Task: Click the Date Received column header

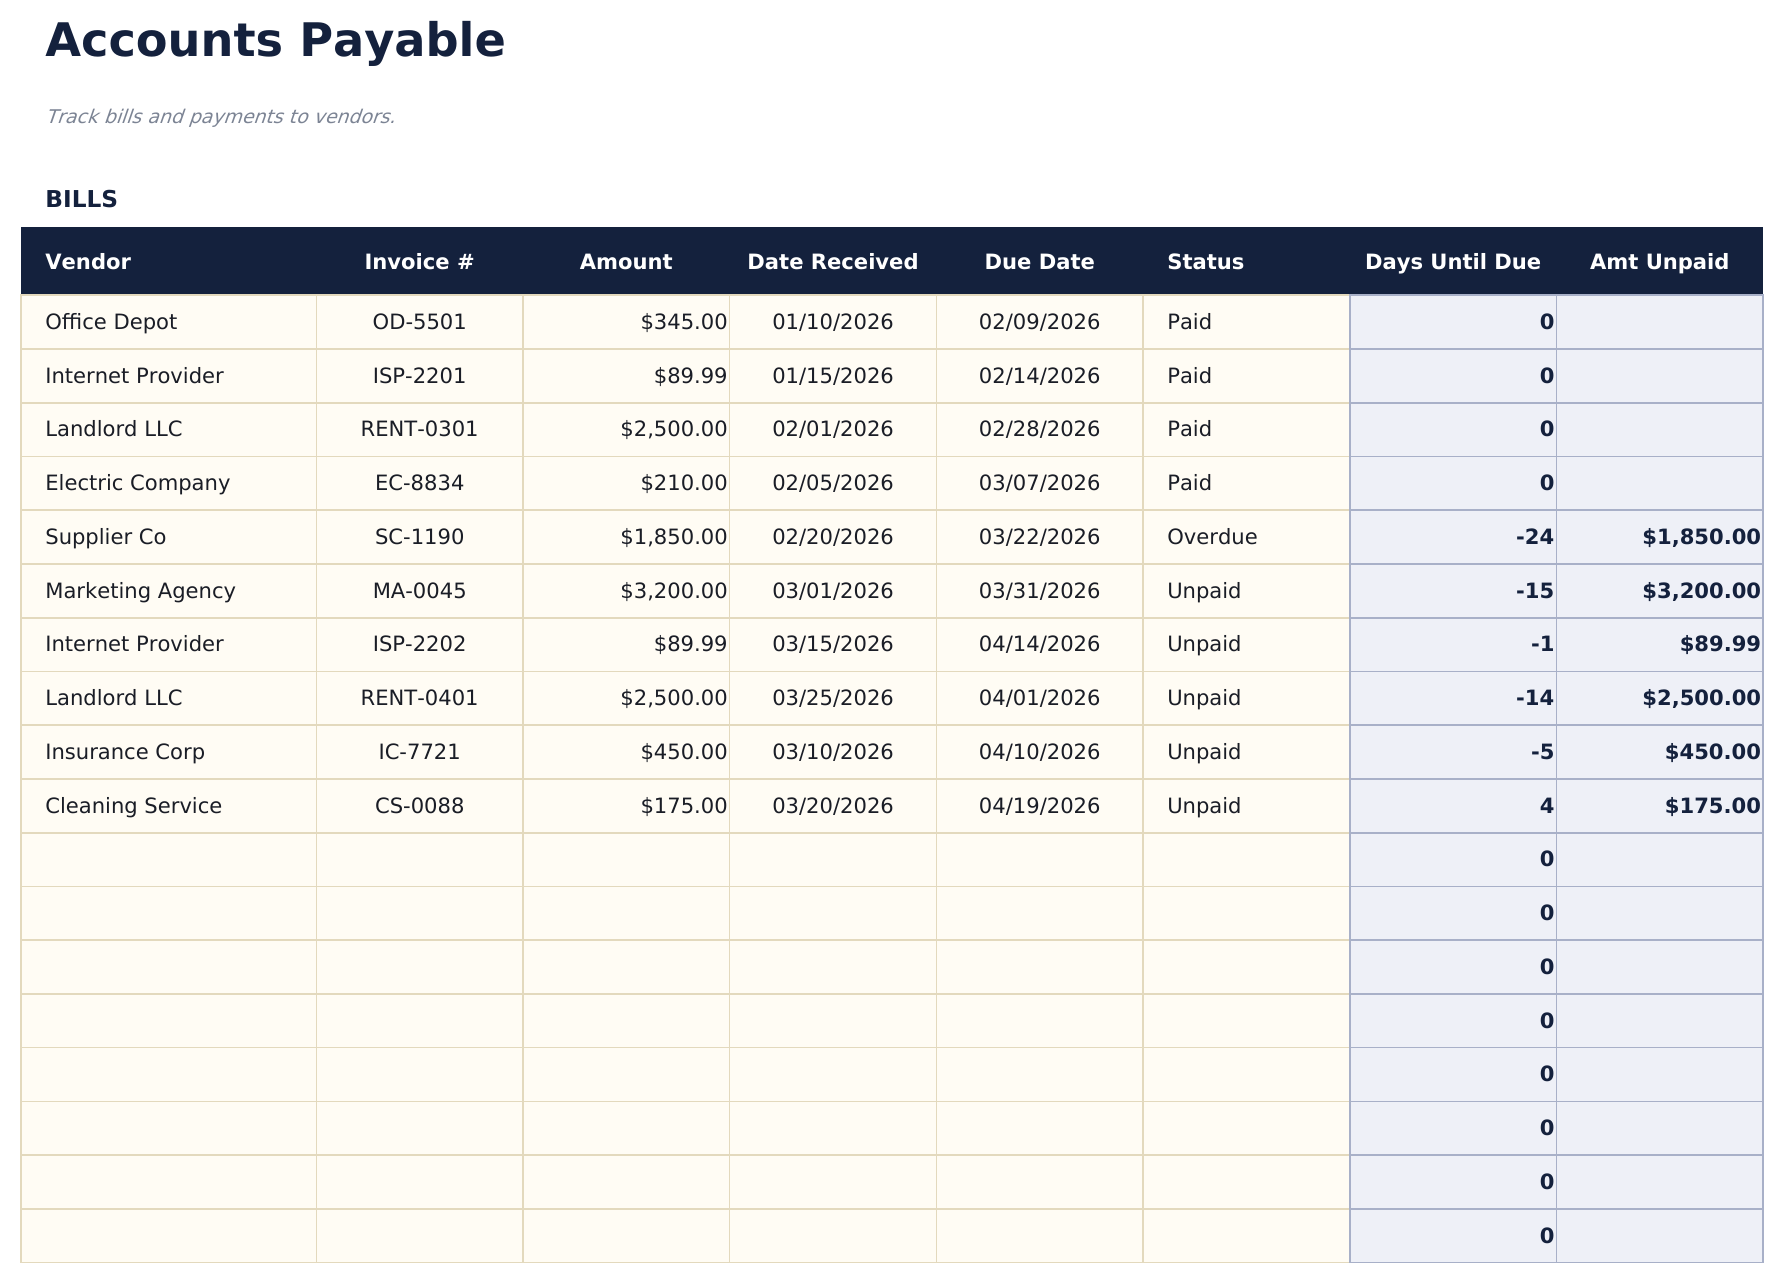Action: tap(832, 261)
